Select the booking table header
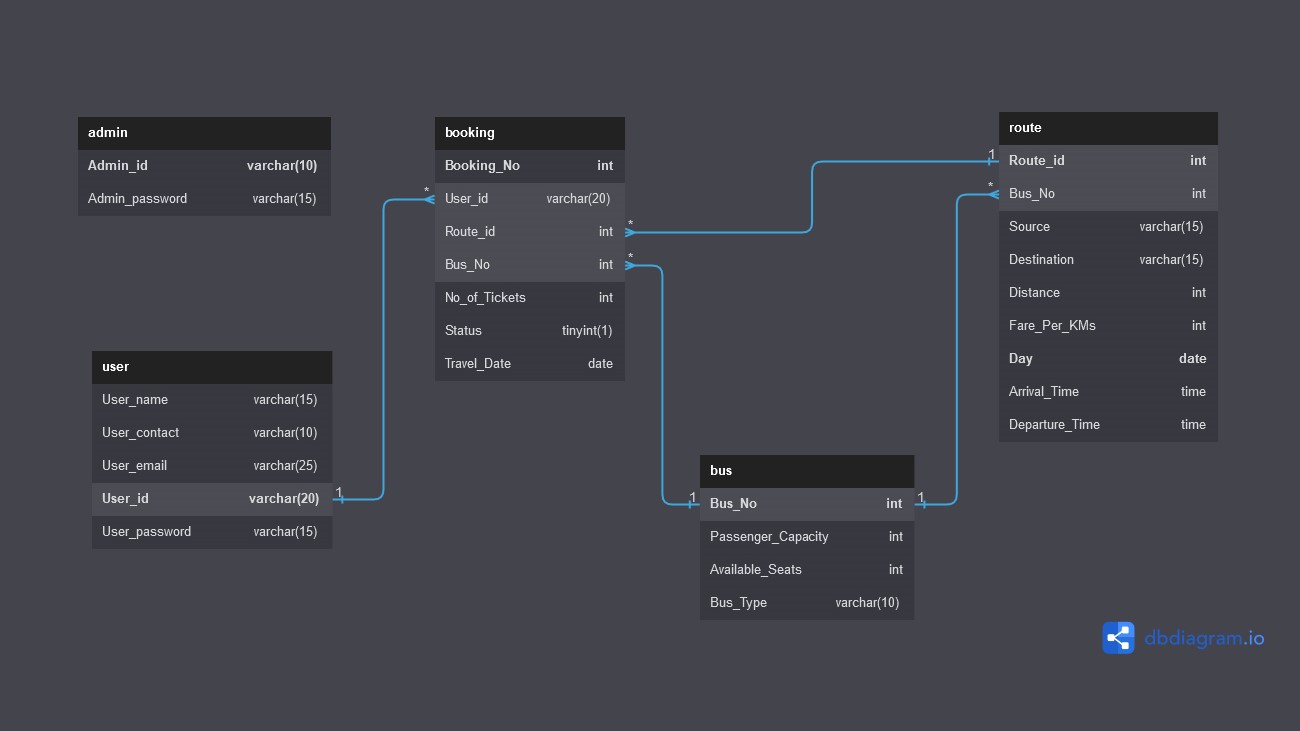This screenshot has height=731, width=1300. click(x=529, y=133)
